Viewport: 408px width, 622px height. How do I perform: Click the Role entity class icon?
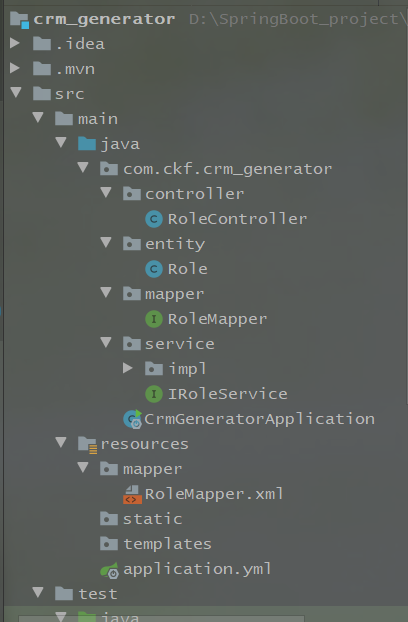[x=154, y=269]
